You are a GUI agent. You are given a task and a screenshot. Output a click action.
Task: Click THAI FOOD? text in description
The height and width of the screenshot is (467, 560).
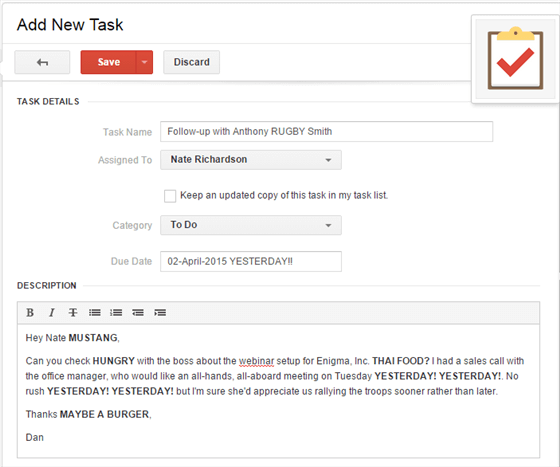tap(401, 361)
